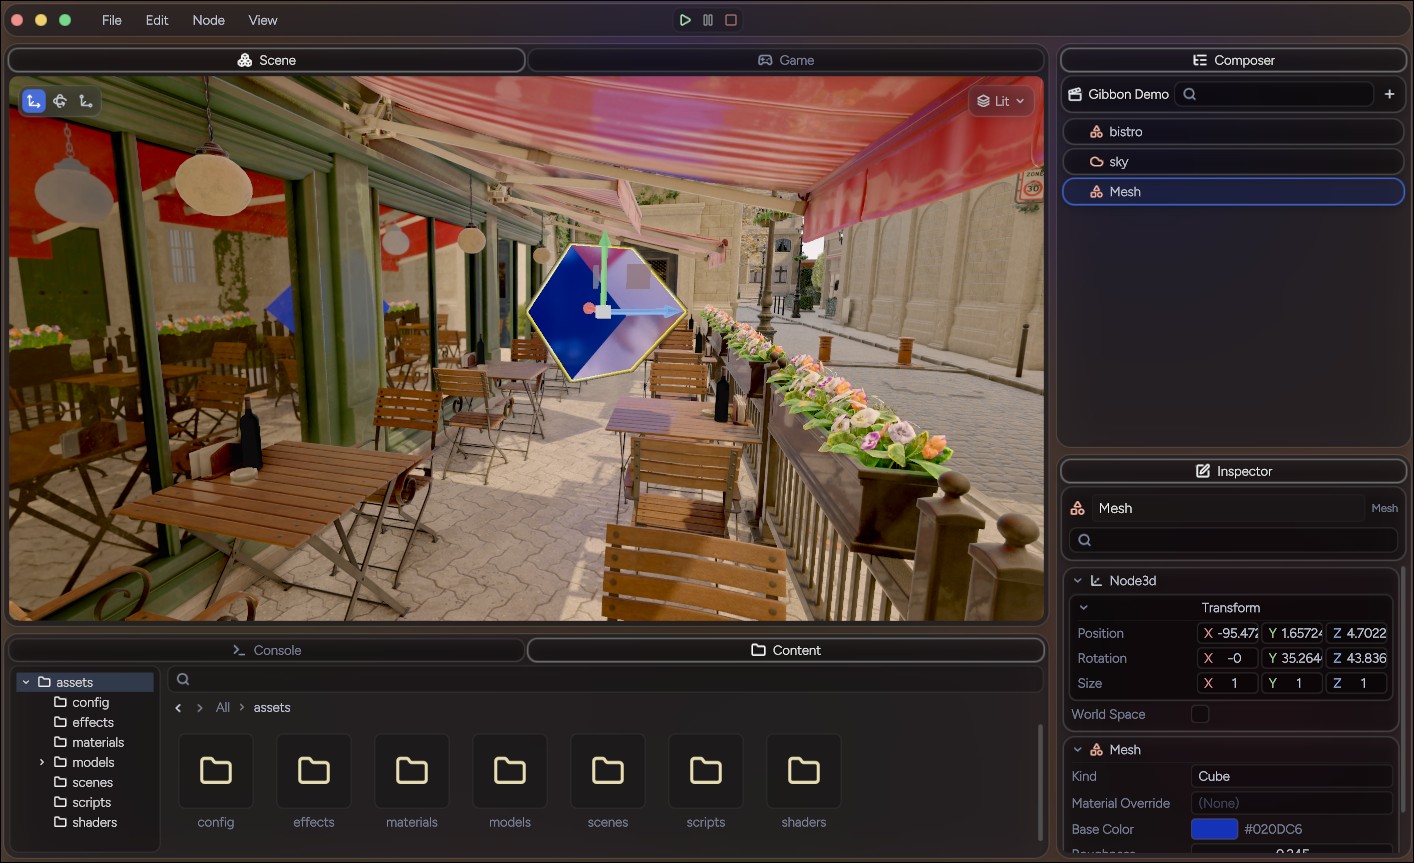The image size is (1414, 863).
Task: Toggle the World Space checkbox
Action: tap(1200, 714)
